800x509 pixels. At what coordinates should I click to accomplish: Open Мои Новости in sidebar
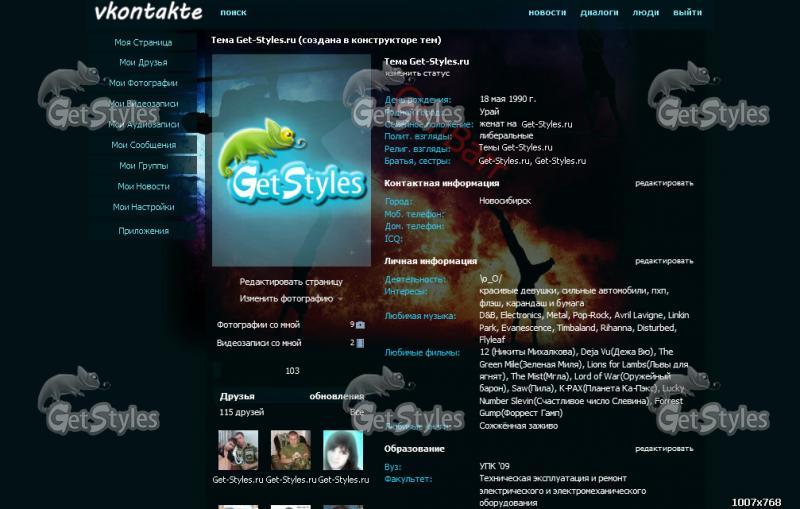[x=143, y=186]
